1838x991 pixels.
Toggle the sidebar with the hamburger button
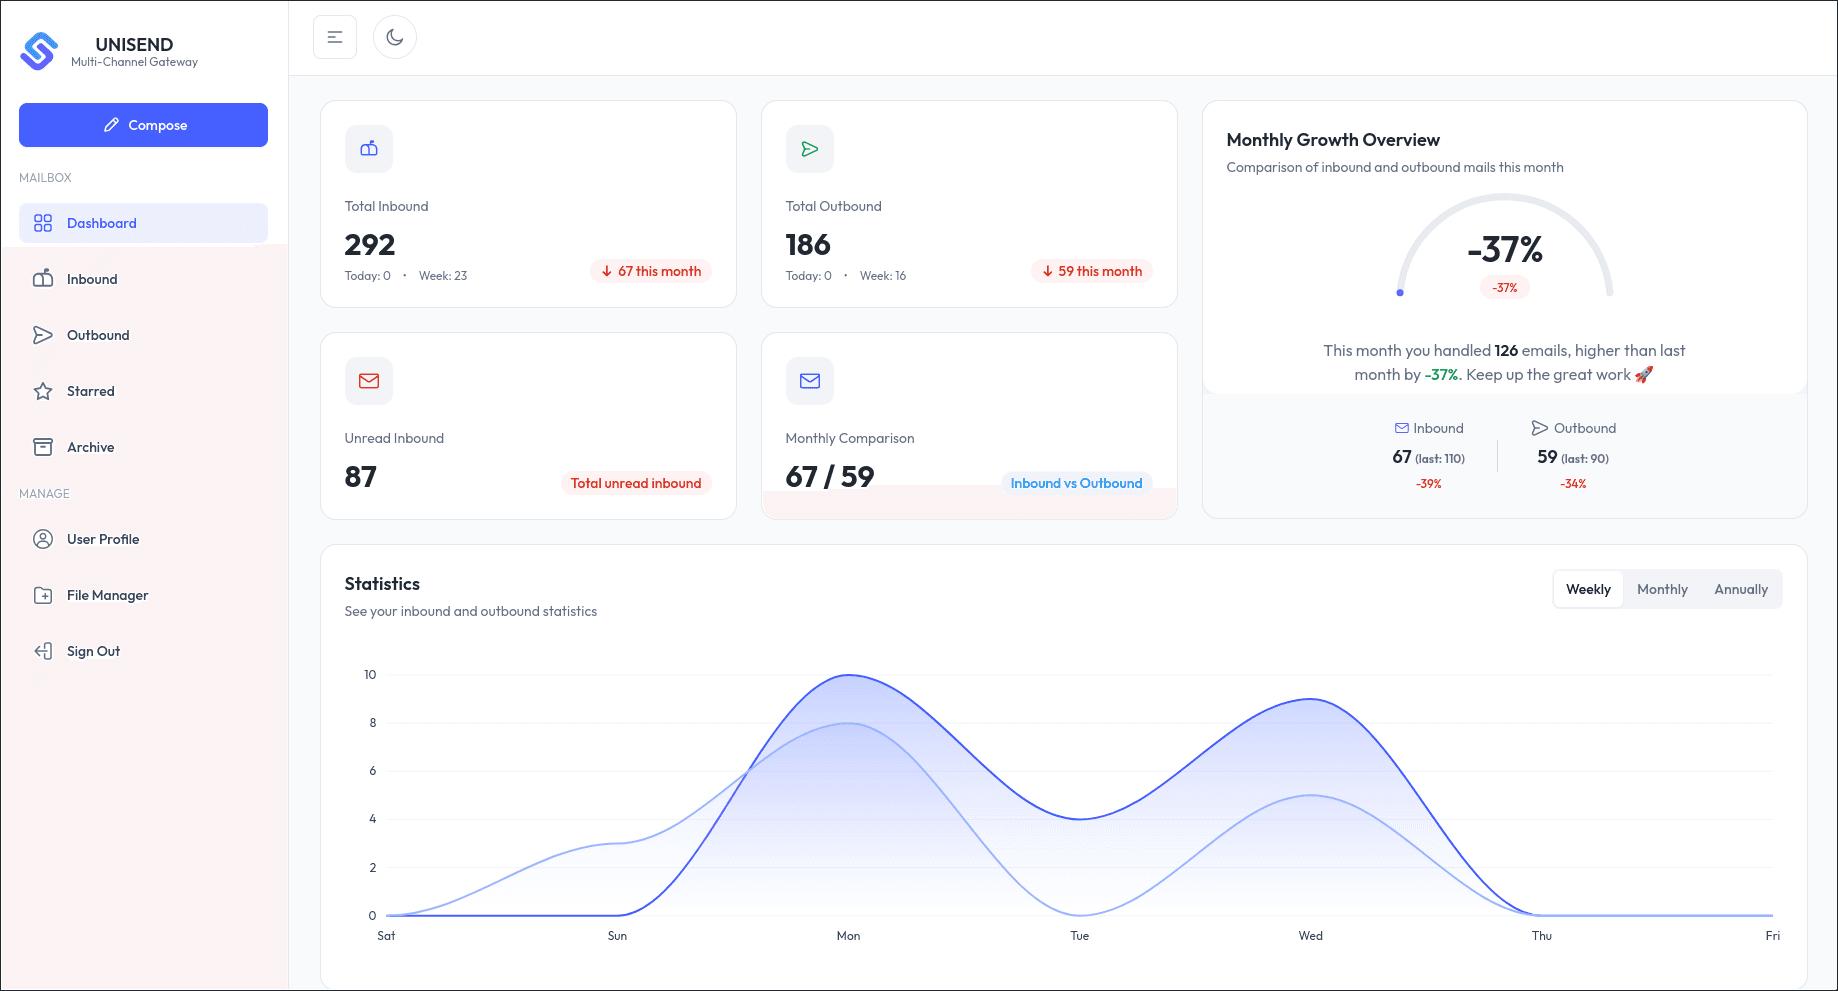(334, 37)
